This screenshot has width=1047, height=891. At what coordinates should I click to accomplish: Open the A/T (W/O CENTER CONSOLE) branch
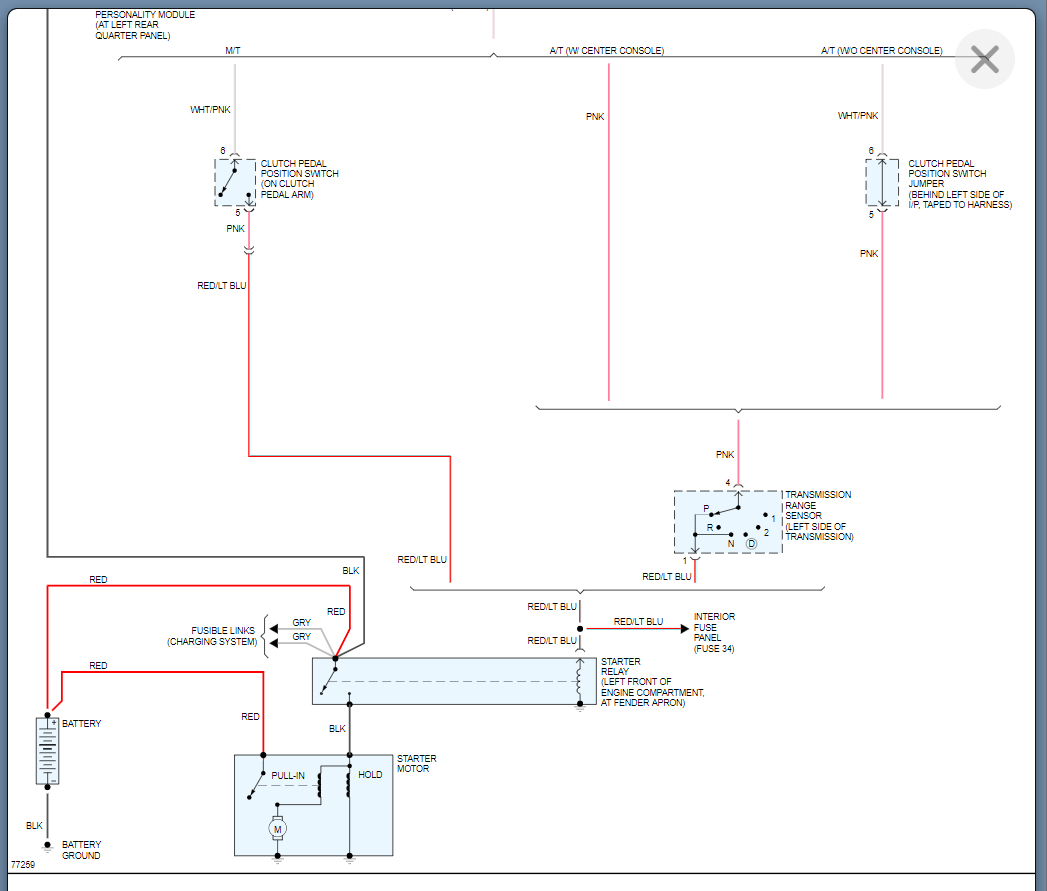pos(884,50)
